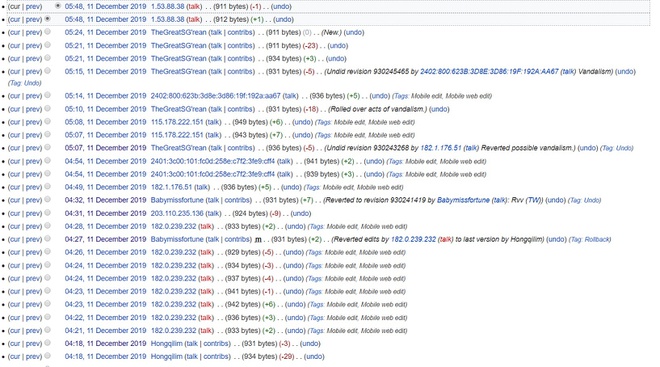Open user Babymissfortune on the 04:32 row
Image resolution: width=660 pixels, height=367 pixels.
(x=177, y=200)
